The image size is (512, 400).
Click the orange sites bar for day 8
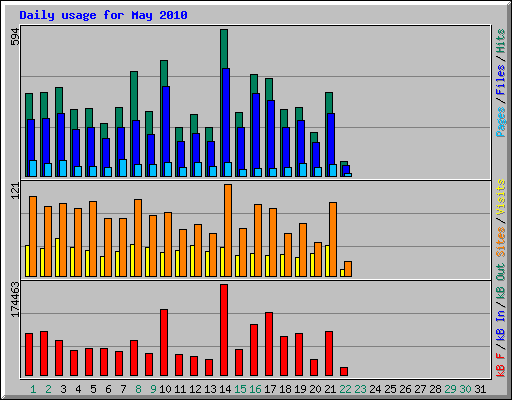[x=138, y=238]
